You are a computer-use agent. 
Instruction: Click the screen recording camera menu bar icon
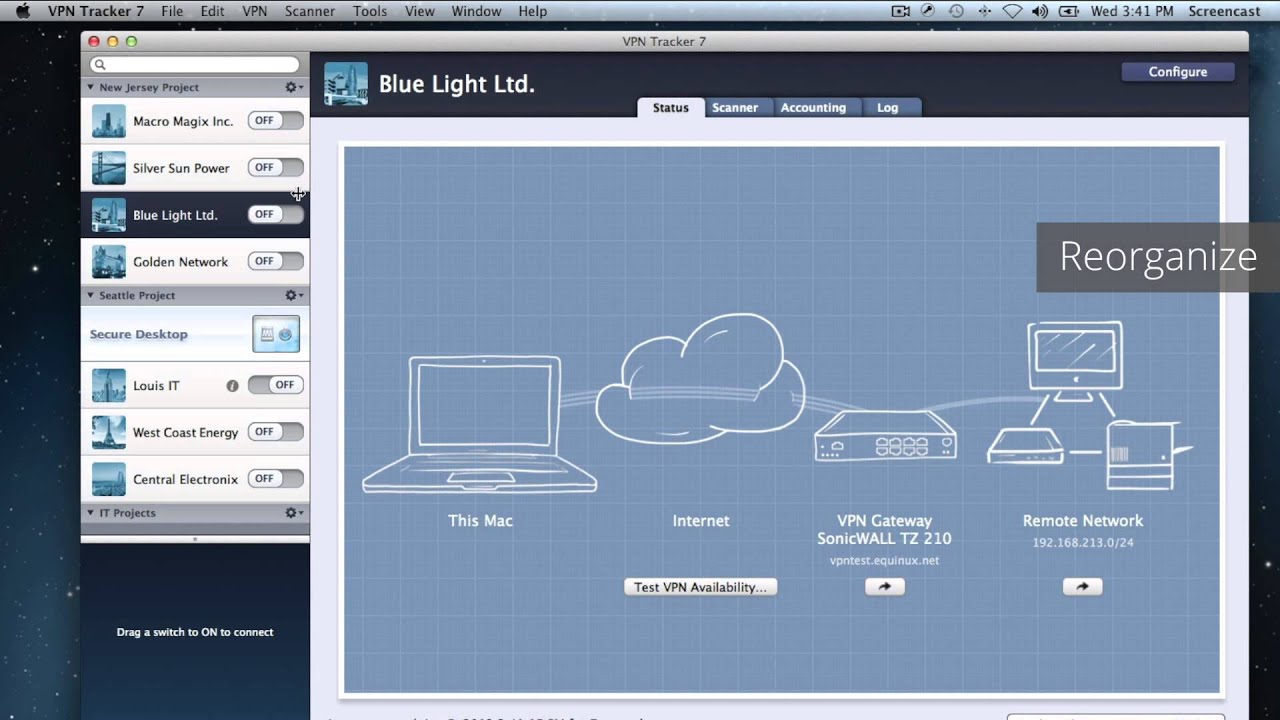click(x=901, y=11)
